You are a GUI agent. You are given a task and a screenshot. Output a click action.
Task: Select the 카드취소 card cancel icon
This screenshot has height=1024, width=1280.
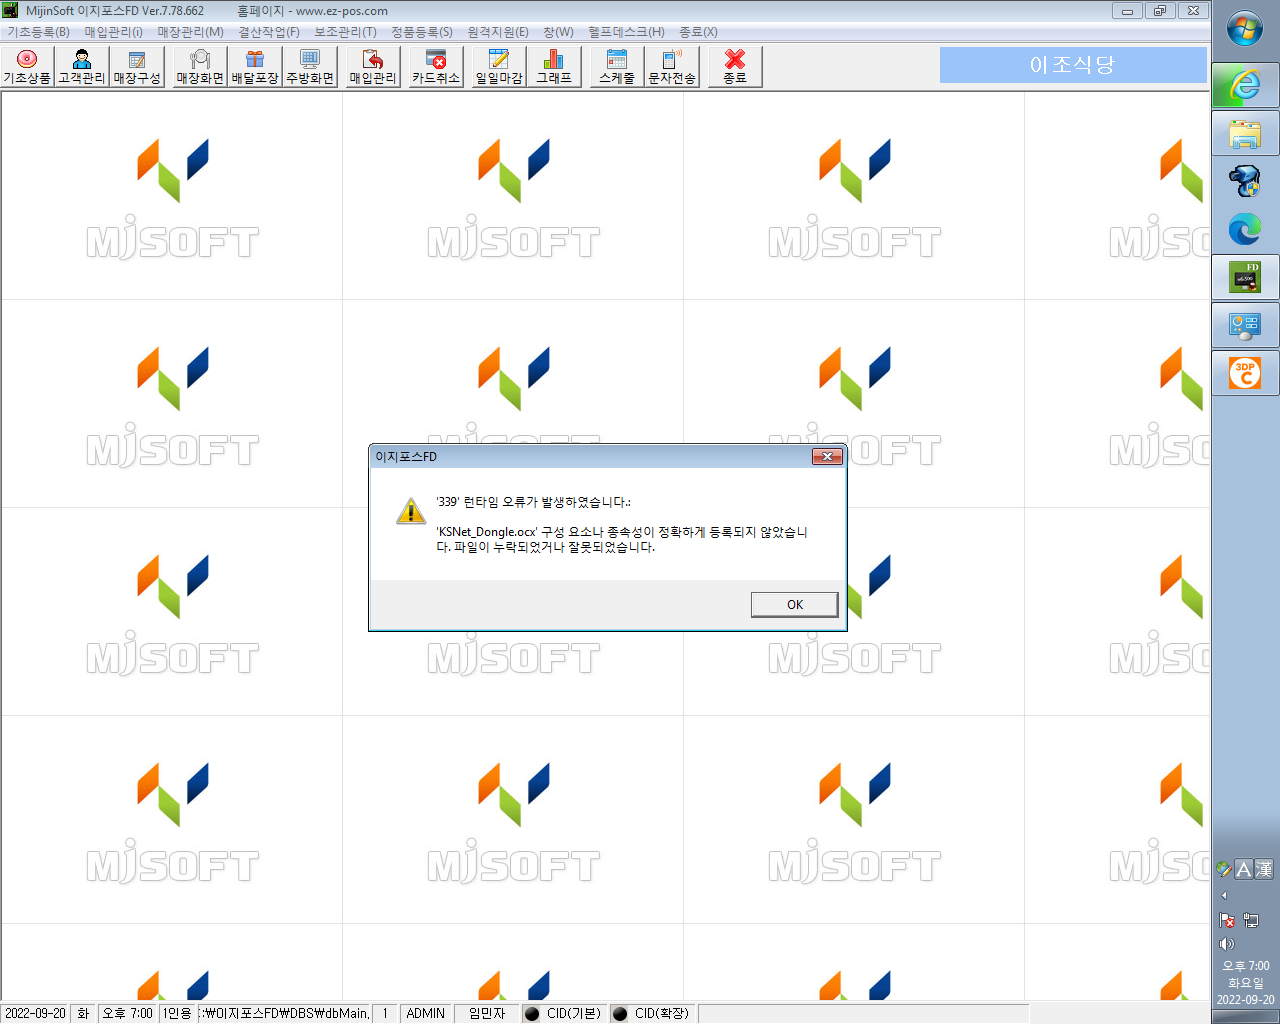[x=436, y=66]
